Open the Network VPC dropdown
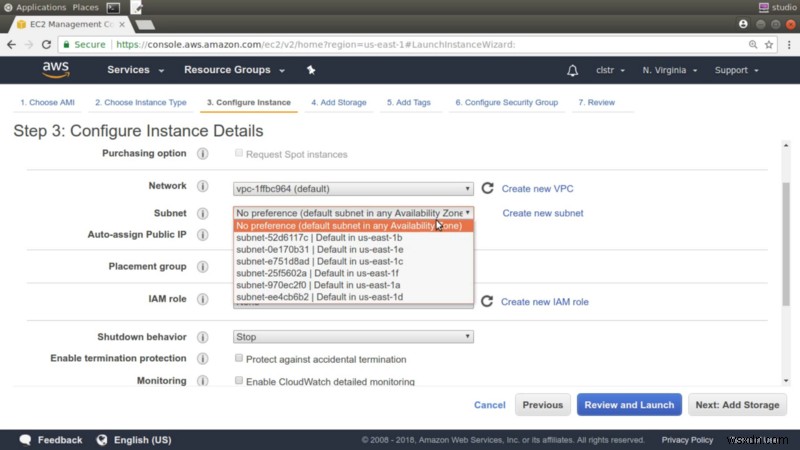 (x=353, y=188)
